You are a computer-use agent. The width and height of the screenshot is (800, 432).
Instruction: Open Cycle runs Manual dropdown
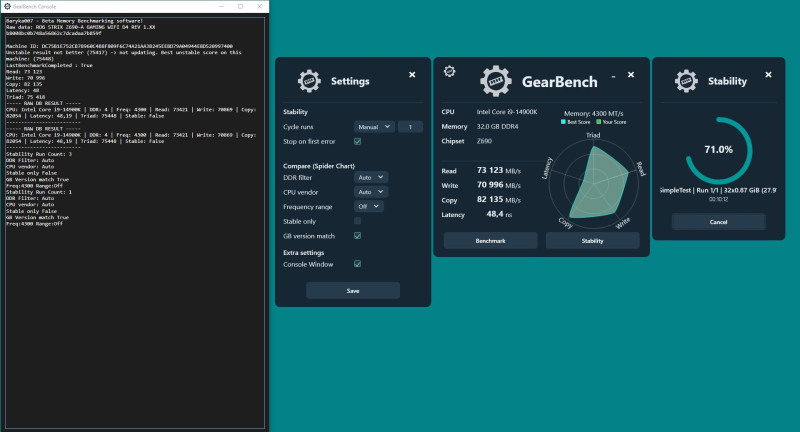pyautogui.click(x=374, y=126)
